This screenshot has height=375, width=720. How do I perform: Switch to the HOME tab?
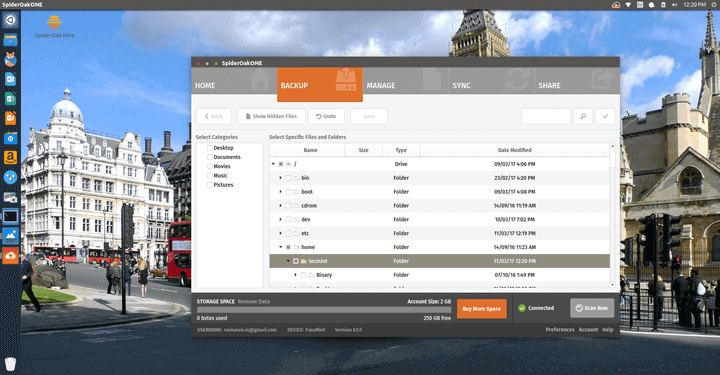tap(234, 81)
